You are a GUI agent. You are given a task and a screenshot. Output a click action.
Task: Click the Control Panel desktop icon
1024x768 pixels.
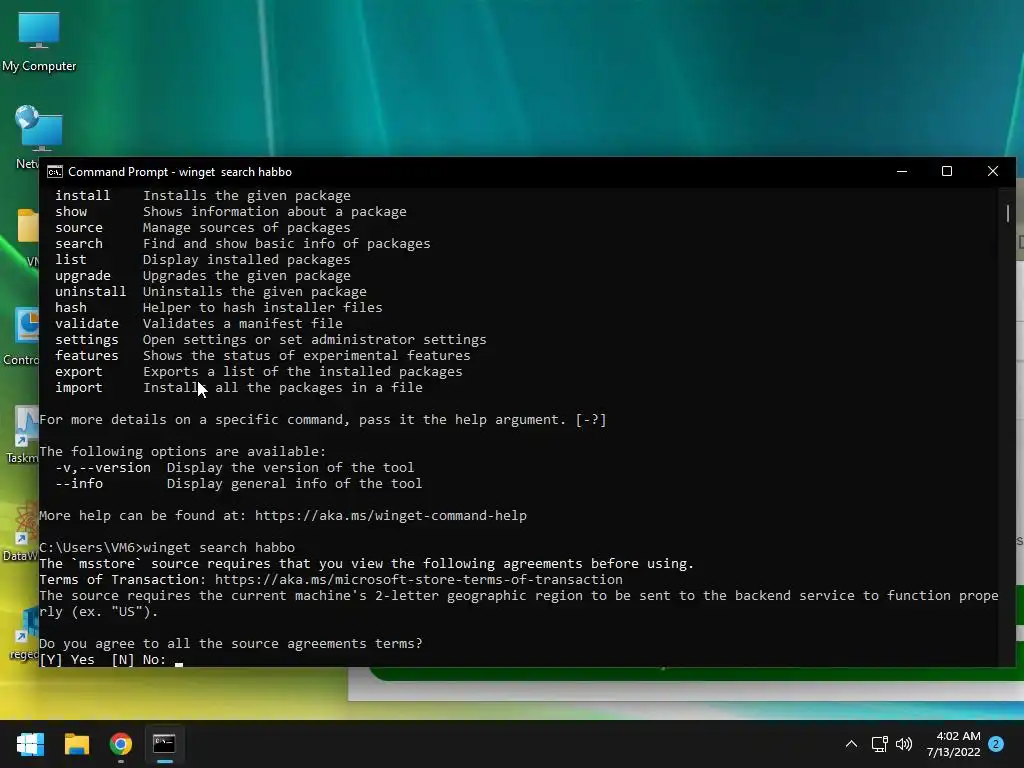pyautogui.click(x=22, y=335)
